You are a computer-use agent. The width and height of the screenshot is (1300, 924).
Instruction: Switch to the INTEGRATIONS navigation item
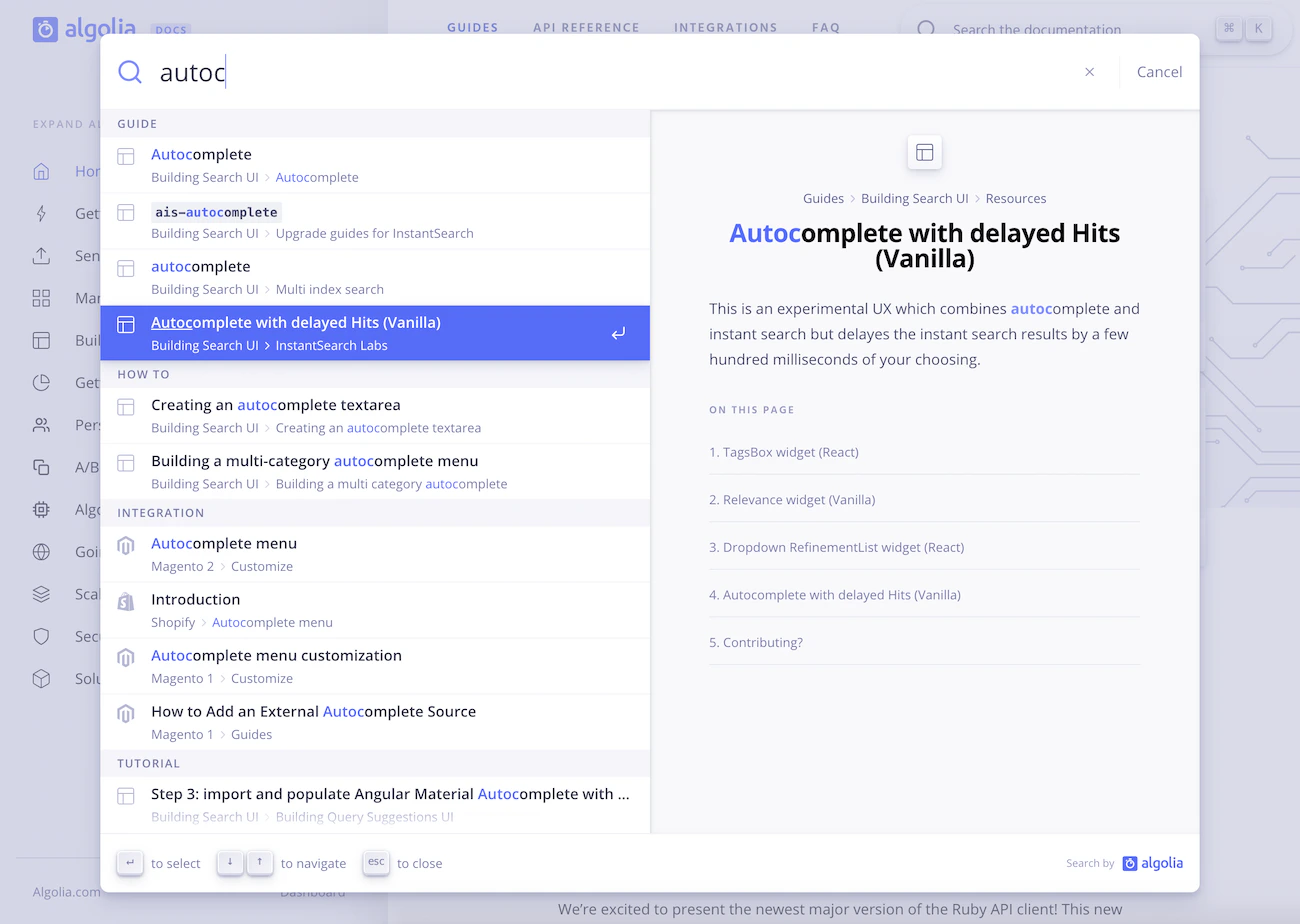pyautogui.click(x=726, y=27)
